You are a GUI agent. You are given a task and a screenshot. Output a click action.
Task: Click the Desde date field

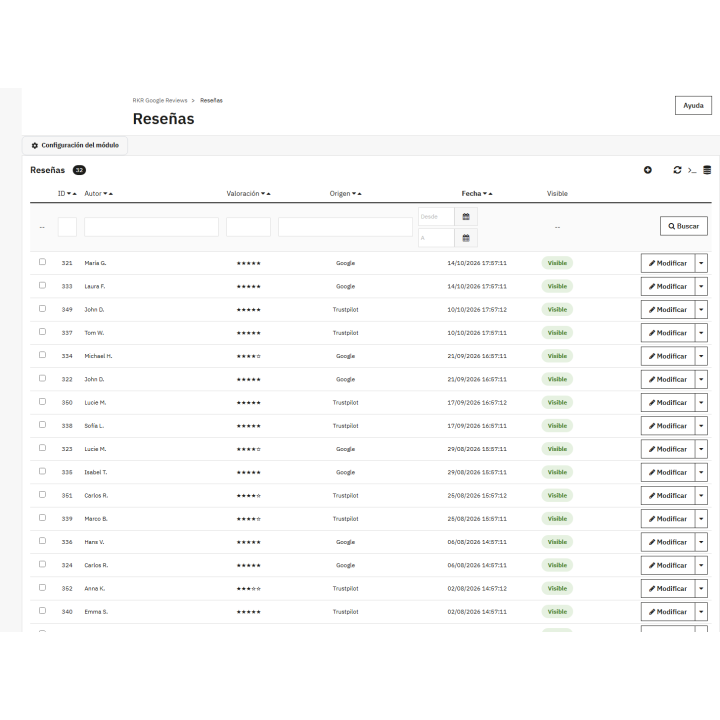[x=436, y=217]
